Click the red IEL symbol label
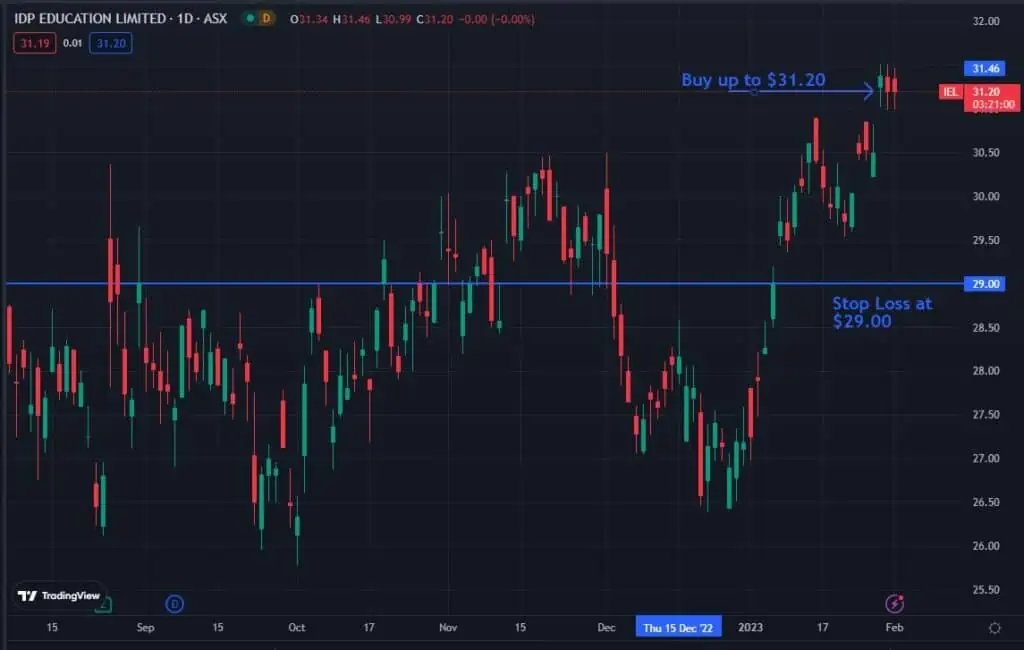Screen dimensions: 1024x650 tap(951, 92)
